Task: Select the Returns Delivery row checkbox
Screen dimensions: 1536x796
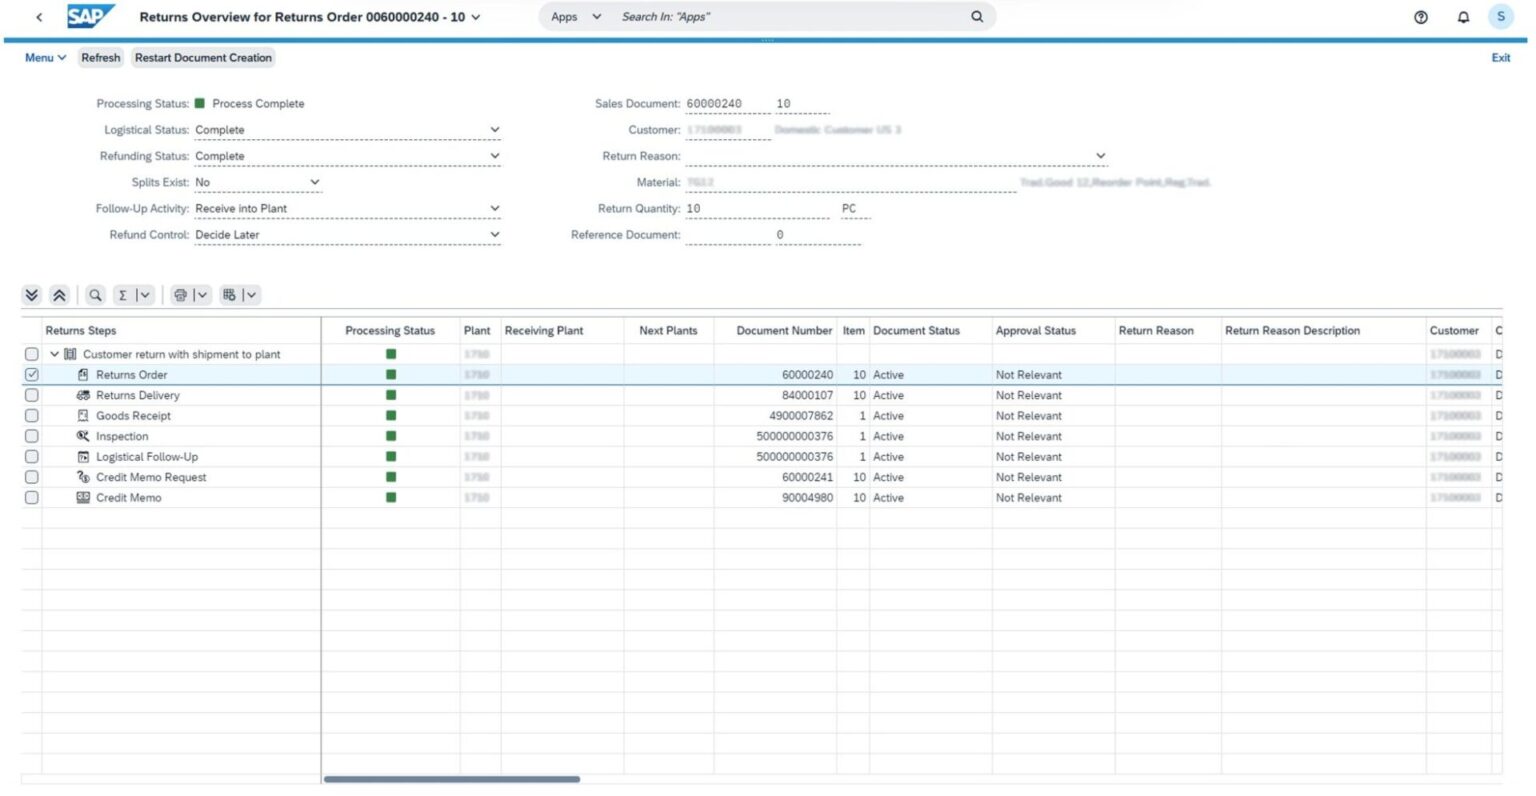Action: click(x=32, y=395)
